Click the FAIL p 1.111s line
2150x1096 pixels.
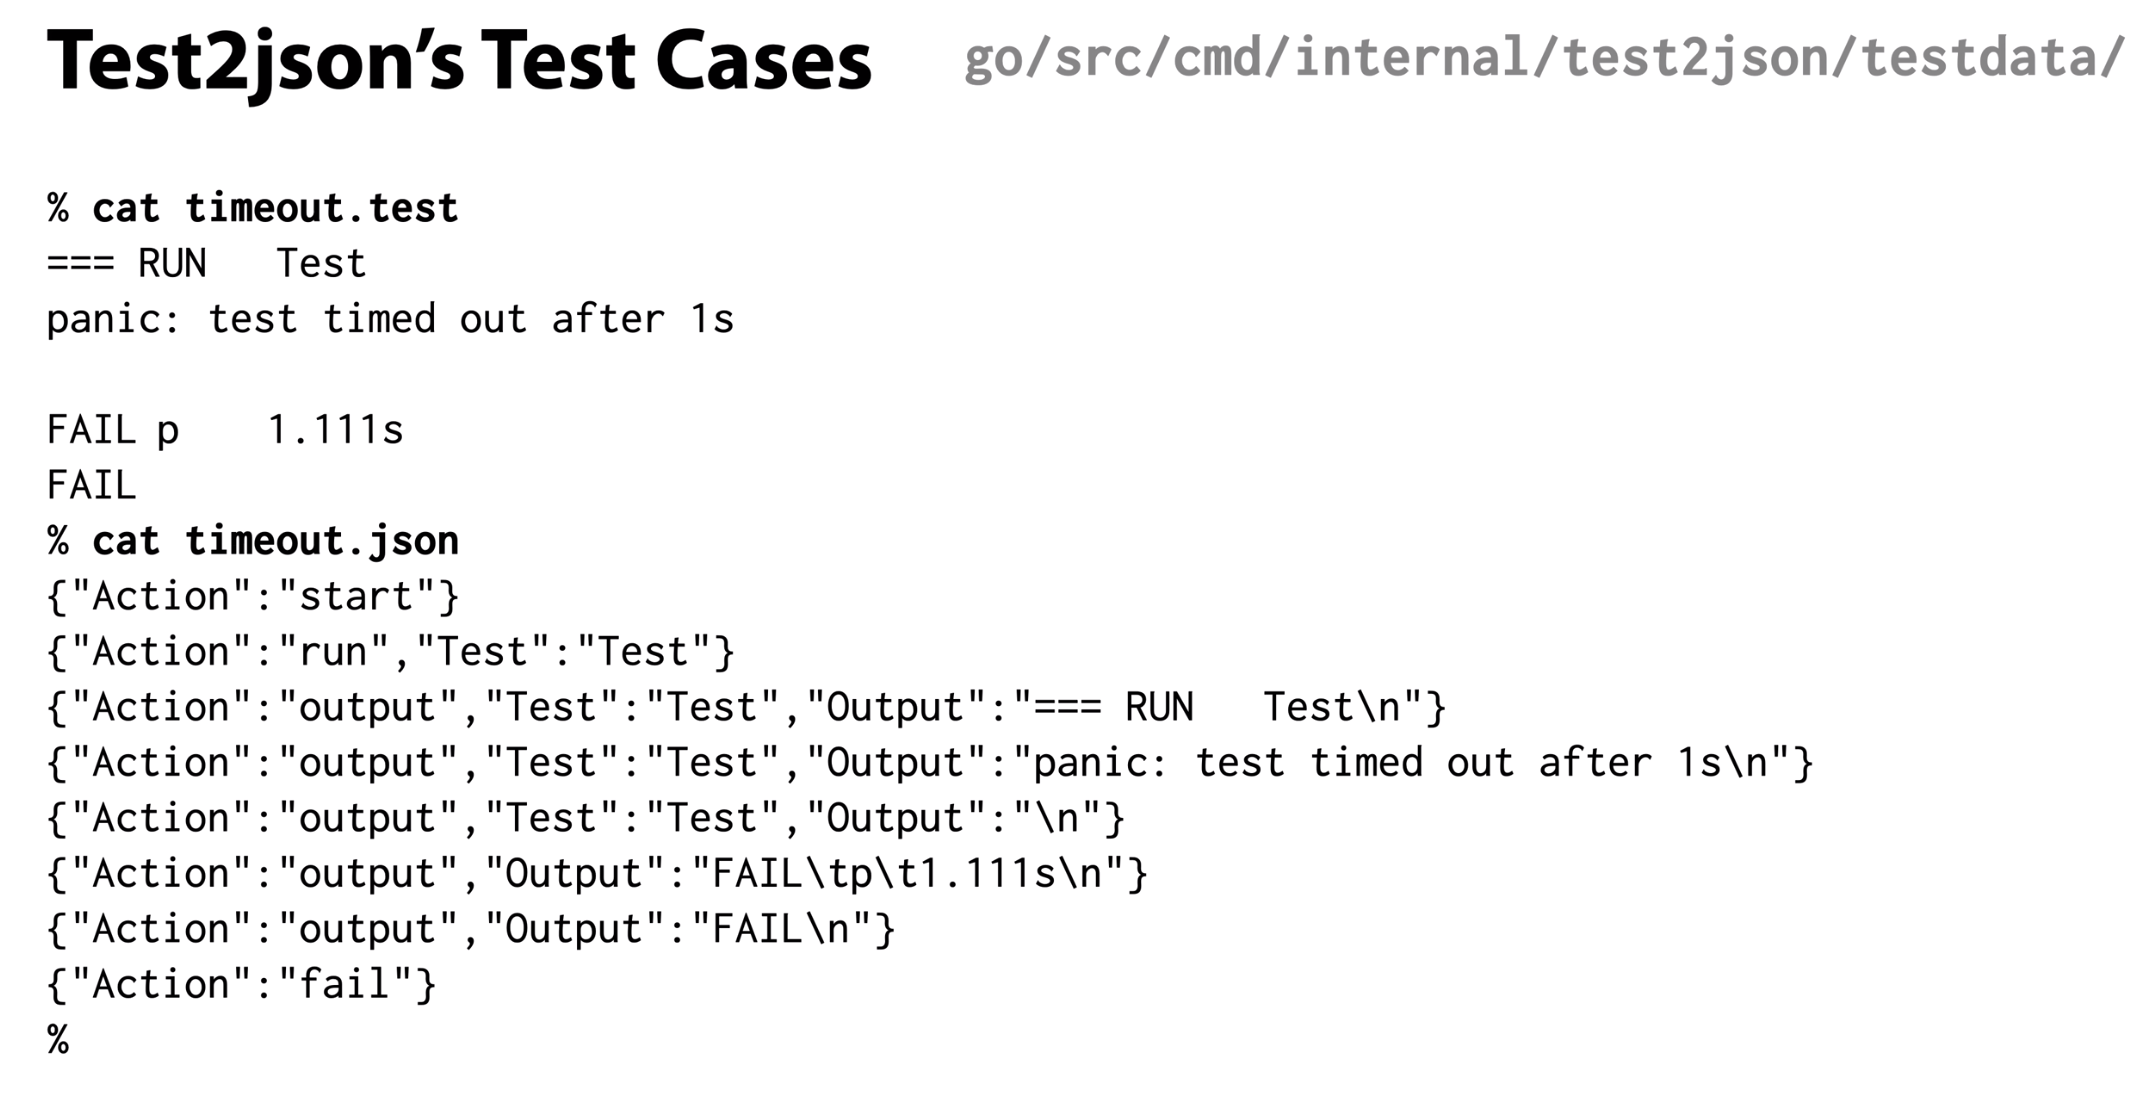[225, 431]
